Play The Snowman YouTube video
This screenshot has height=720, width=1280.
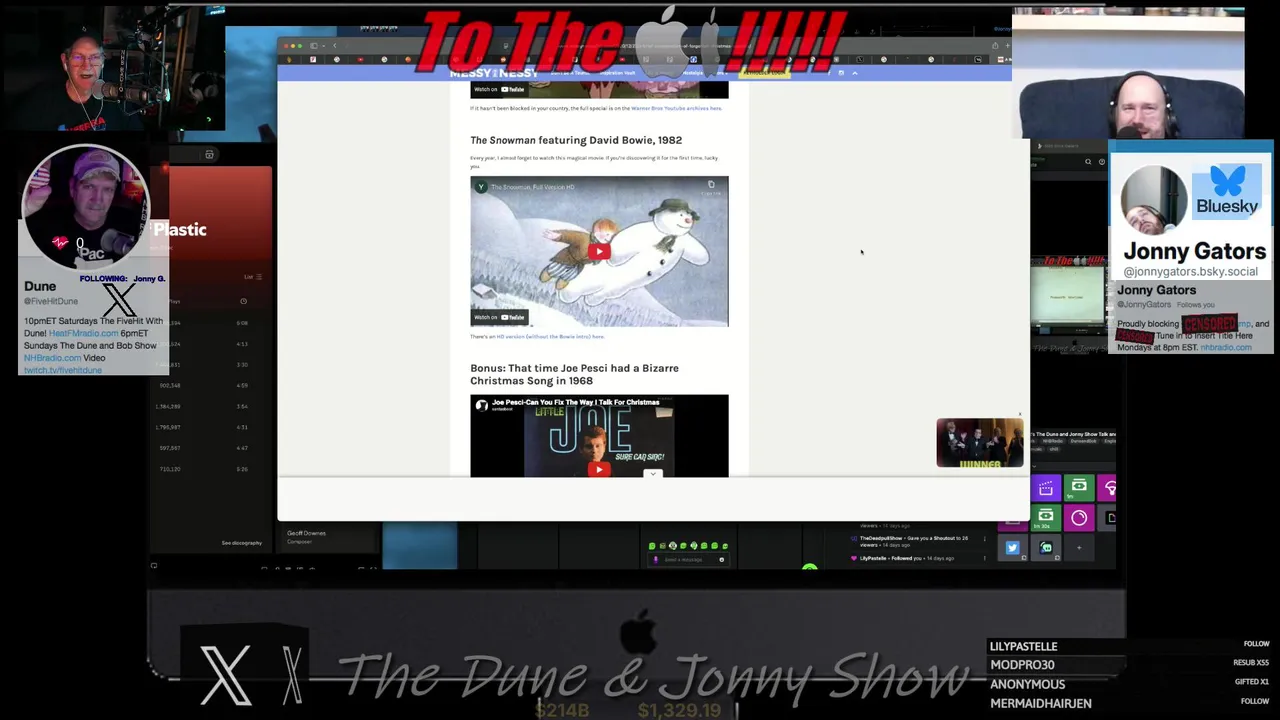[599, 252]
